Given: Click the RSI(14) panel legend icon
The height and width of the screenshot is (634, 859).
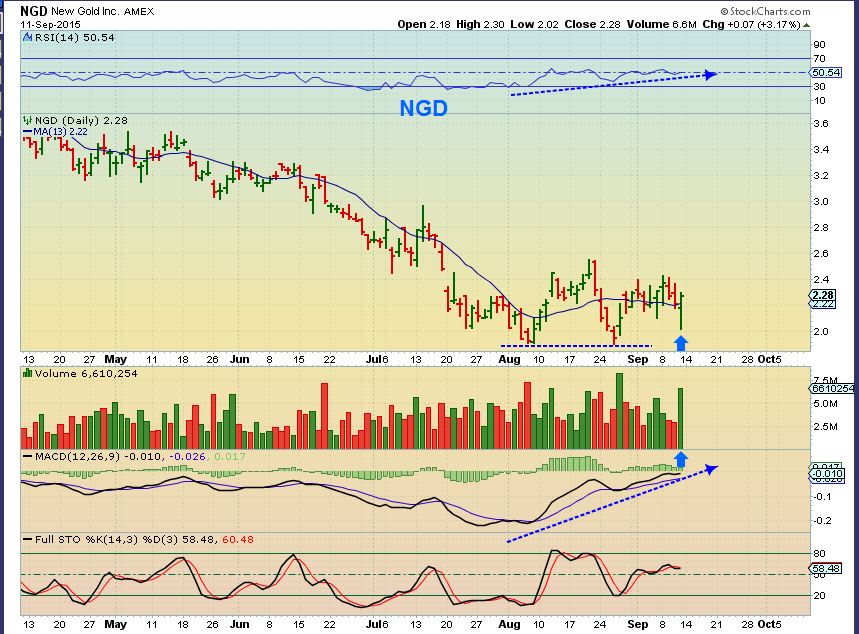Looking at the screenshot, I should pyautogui.click(x=27, y=37).
